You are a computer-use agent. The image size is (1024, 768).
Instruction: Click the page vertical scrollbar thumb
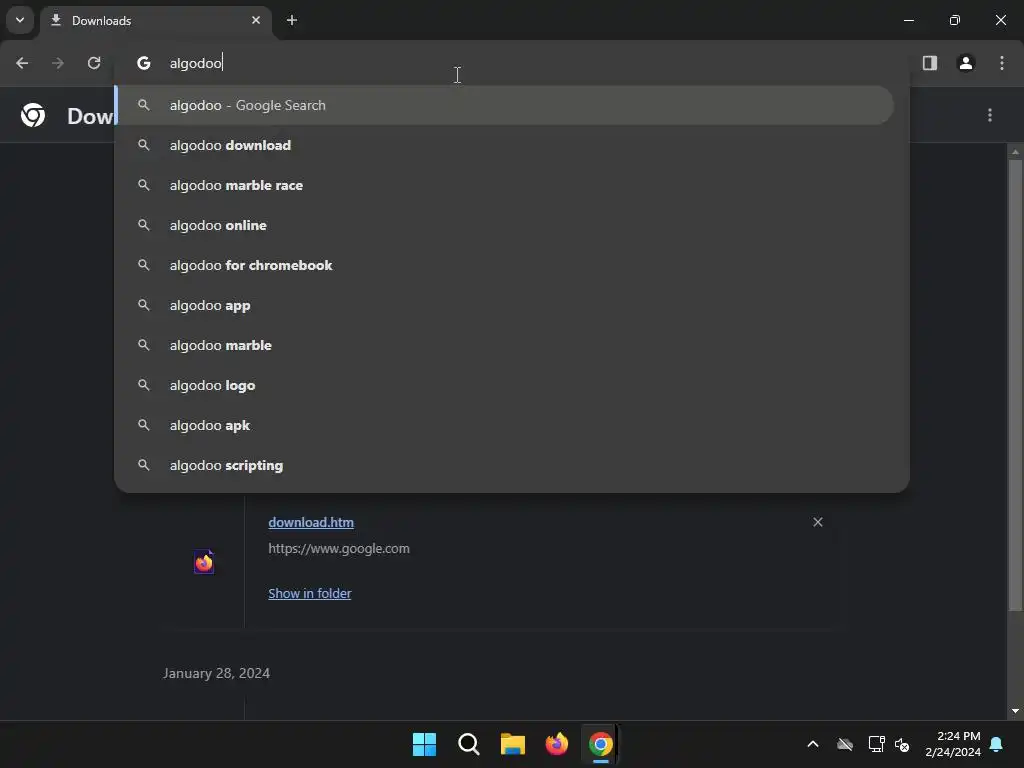tap(1015, 385)
